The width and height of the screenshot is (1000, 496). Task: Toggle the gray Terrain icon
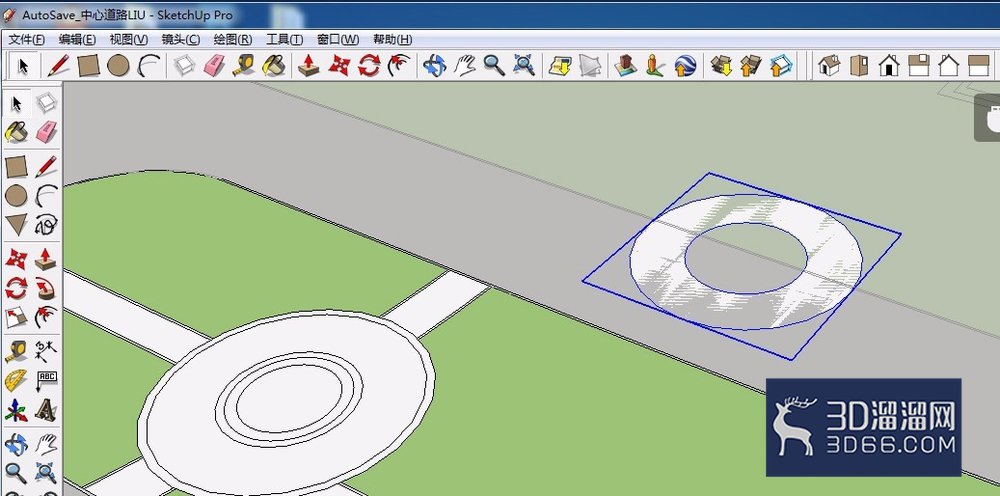(590, 65)
